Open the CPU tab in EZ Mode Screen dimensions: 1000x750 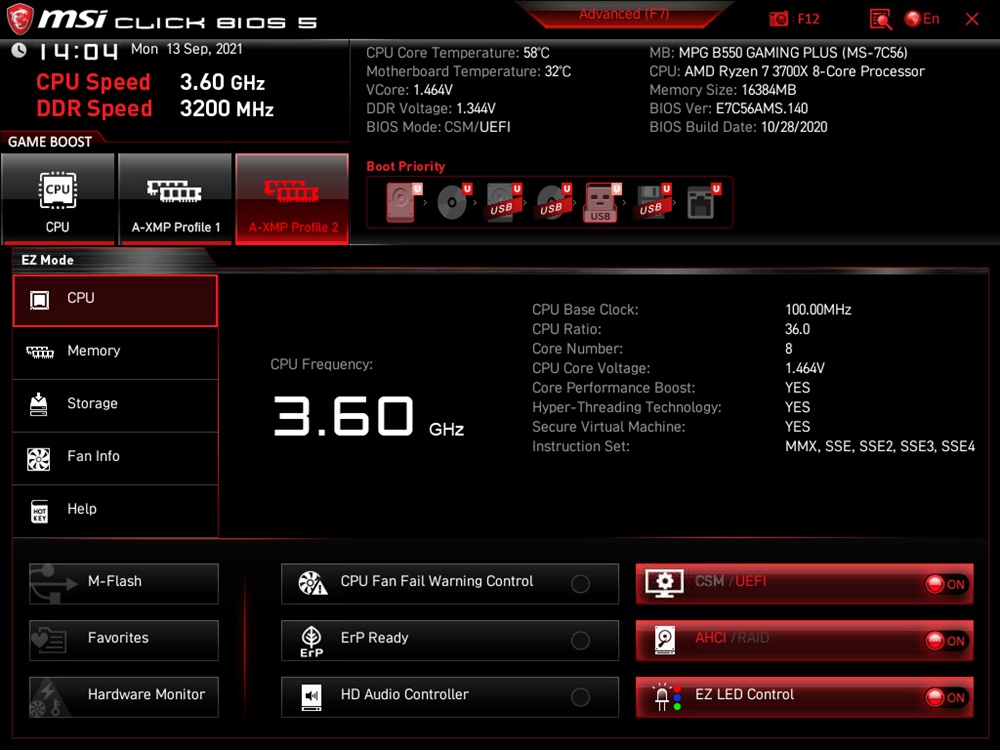pyautogui.click(x=115, y=300)
